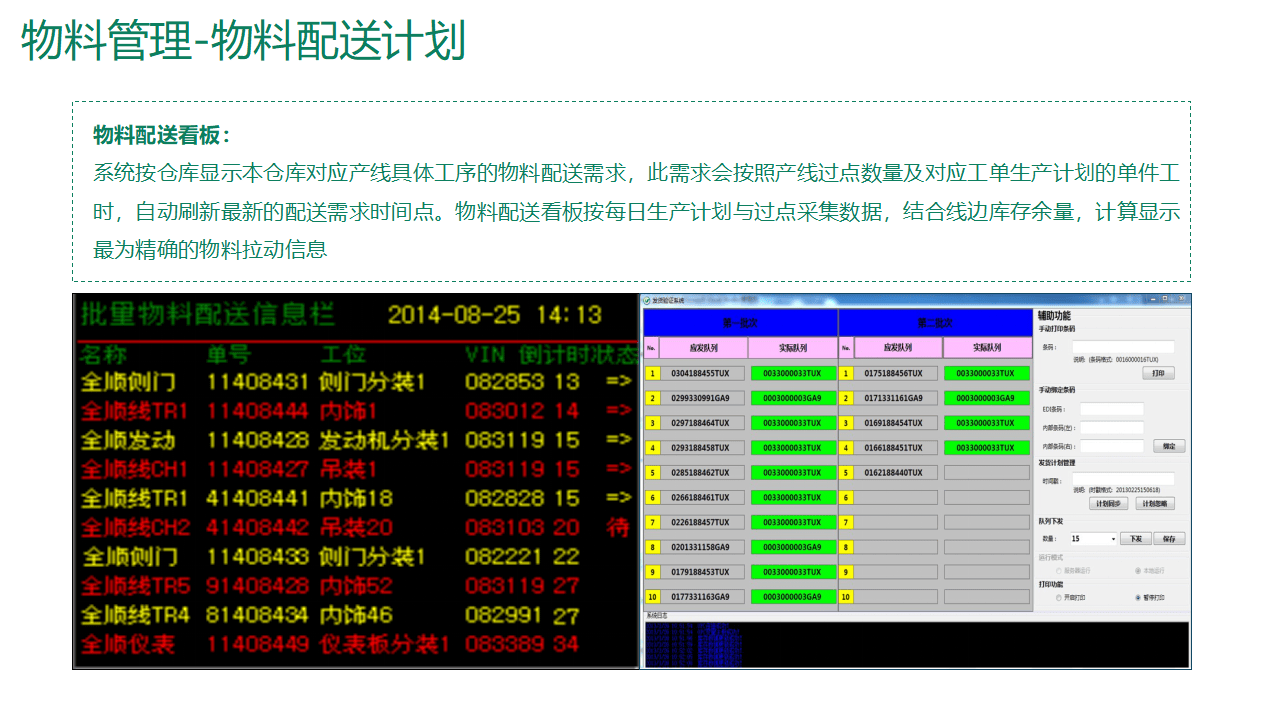This screenshot has height=720, width=1280.
Task: Select second batch cell 0169188454TUX
Action: coord(895,423)
